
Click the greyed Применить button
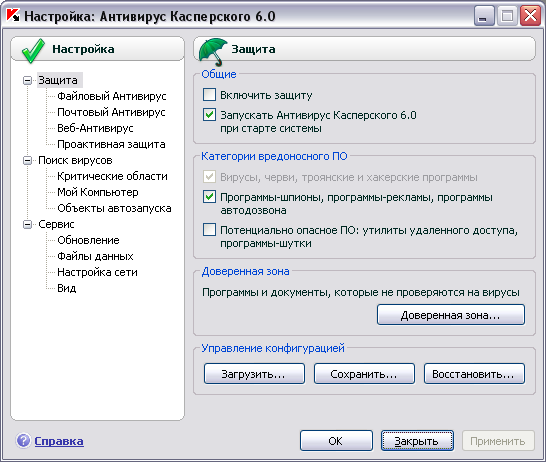point(498,441)
